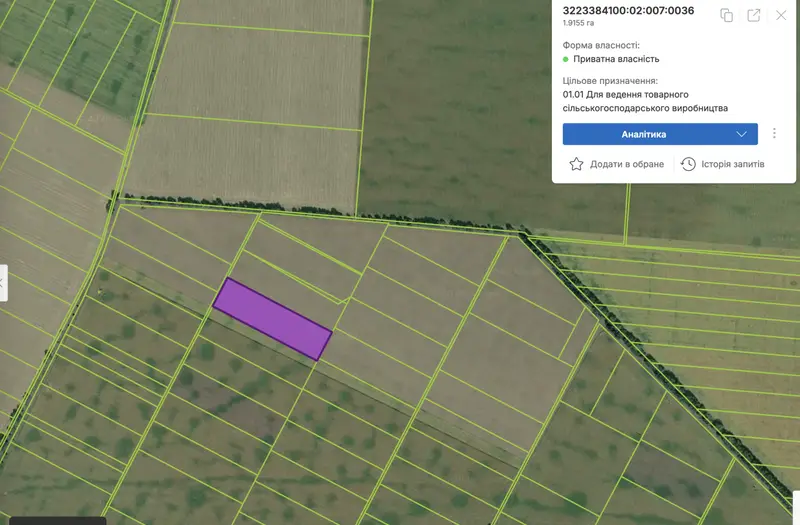Image resolution: width=800 pixels, height=525 pixels.
Task: Click the 01.01 land purpose description
Action: (645, 101)
